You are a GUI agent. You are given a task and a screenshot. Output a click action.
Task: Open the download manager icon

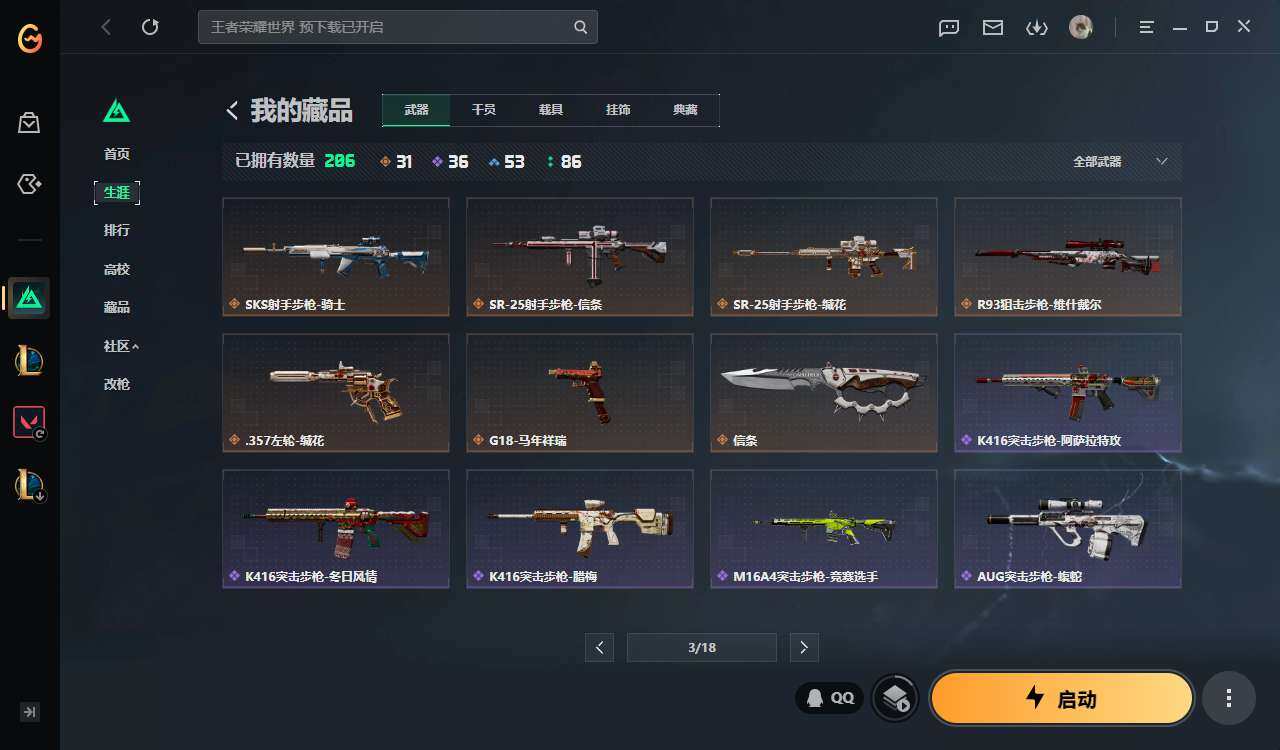(1037, 28)
